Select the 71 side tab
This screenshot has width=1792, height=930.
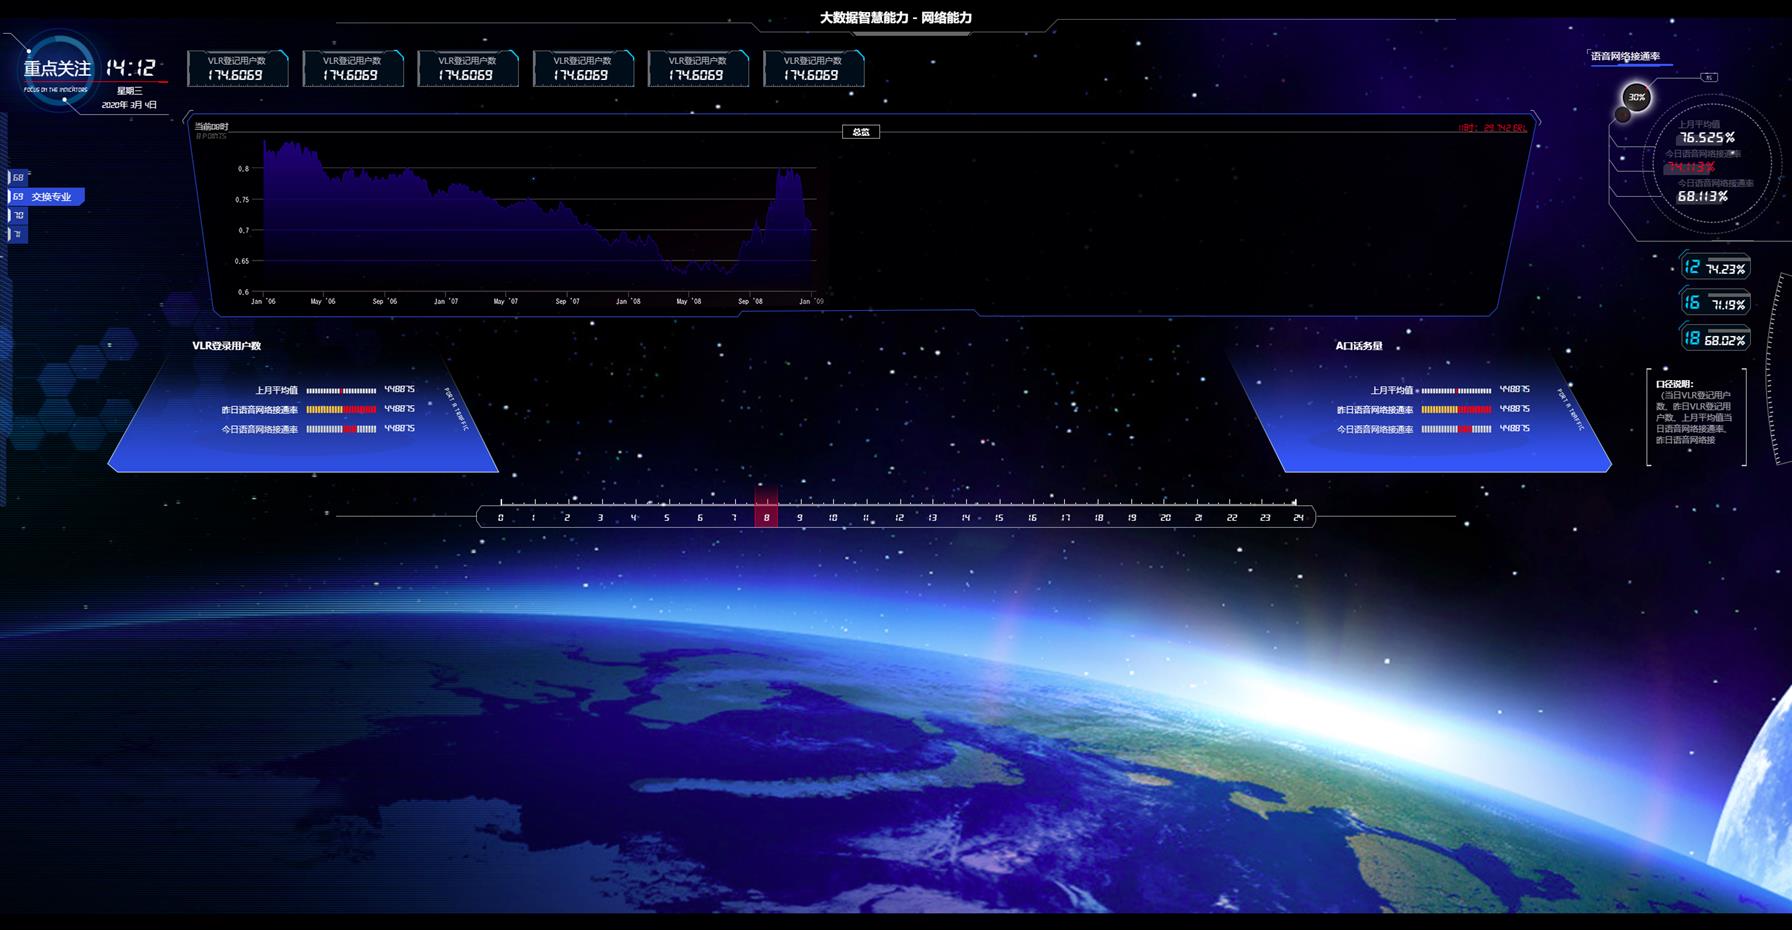click(17, 234)
